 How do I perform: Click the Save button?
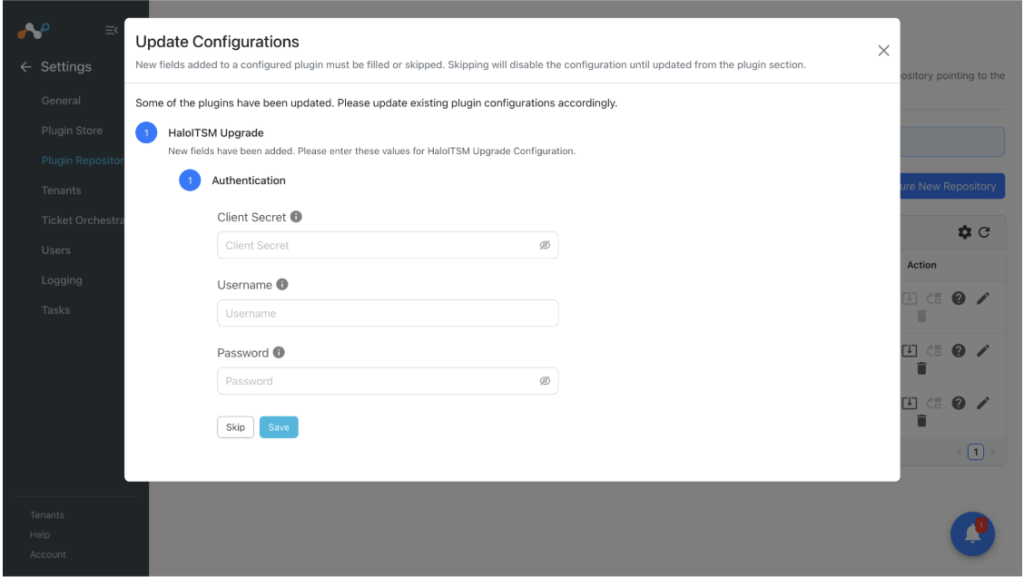279,428
